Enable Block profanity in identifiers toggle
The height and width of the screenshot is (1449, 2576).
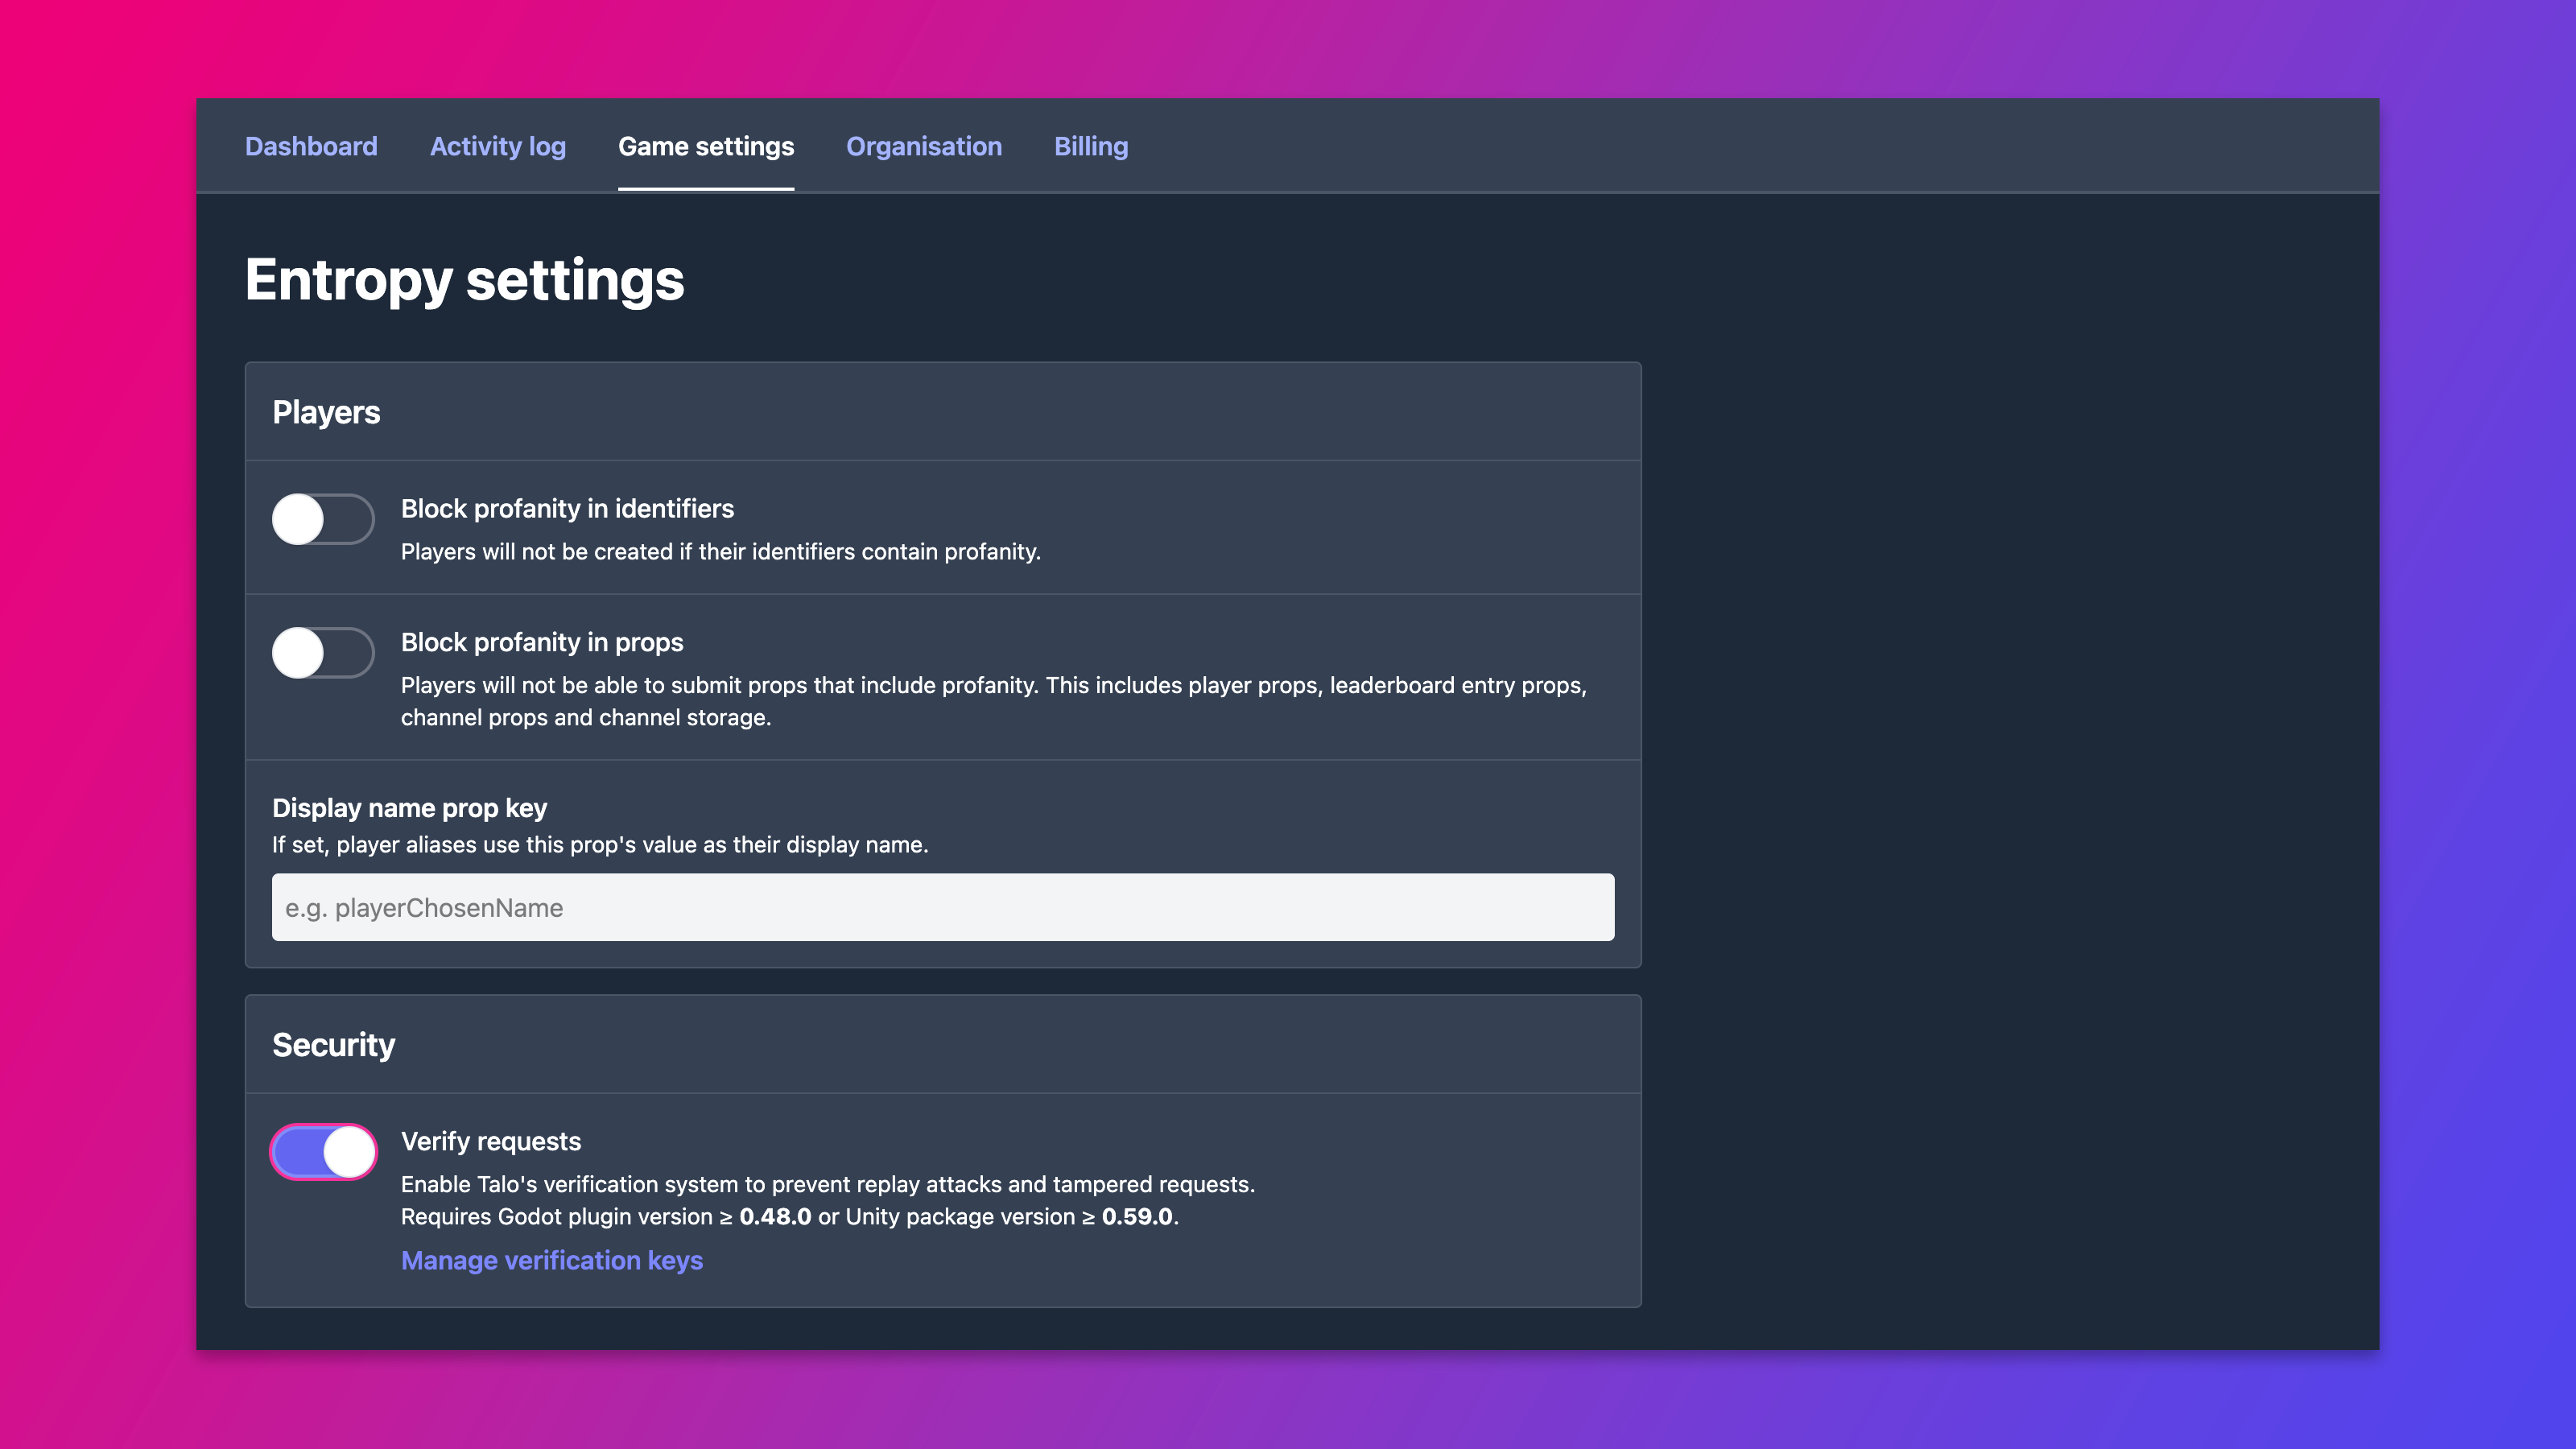(323, 519)
